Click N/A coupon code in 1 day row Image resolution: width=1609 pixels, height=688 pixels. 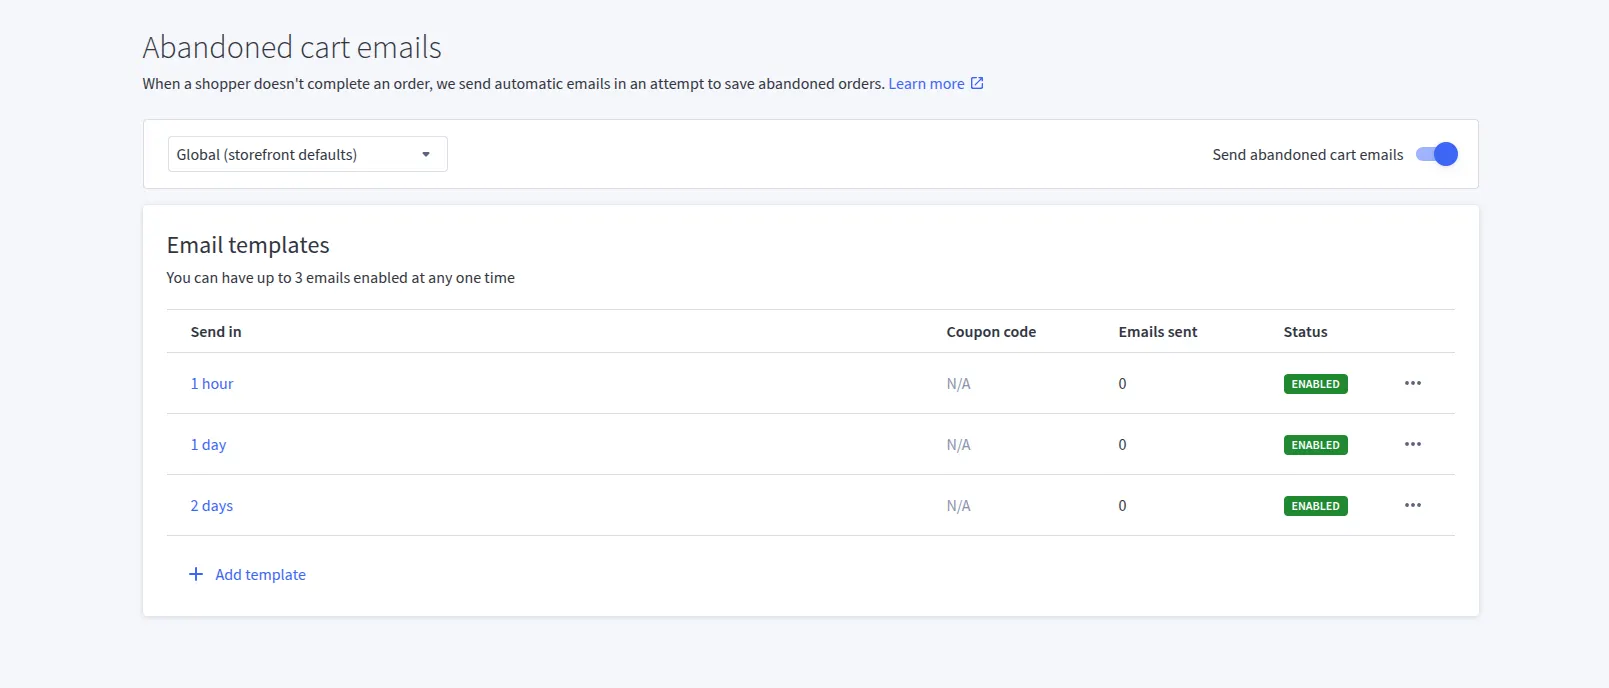coord(958,445)
